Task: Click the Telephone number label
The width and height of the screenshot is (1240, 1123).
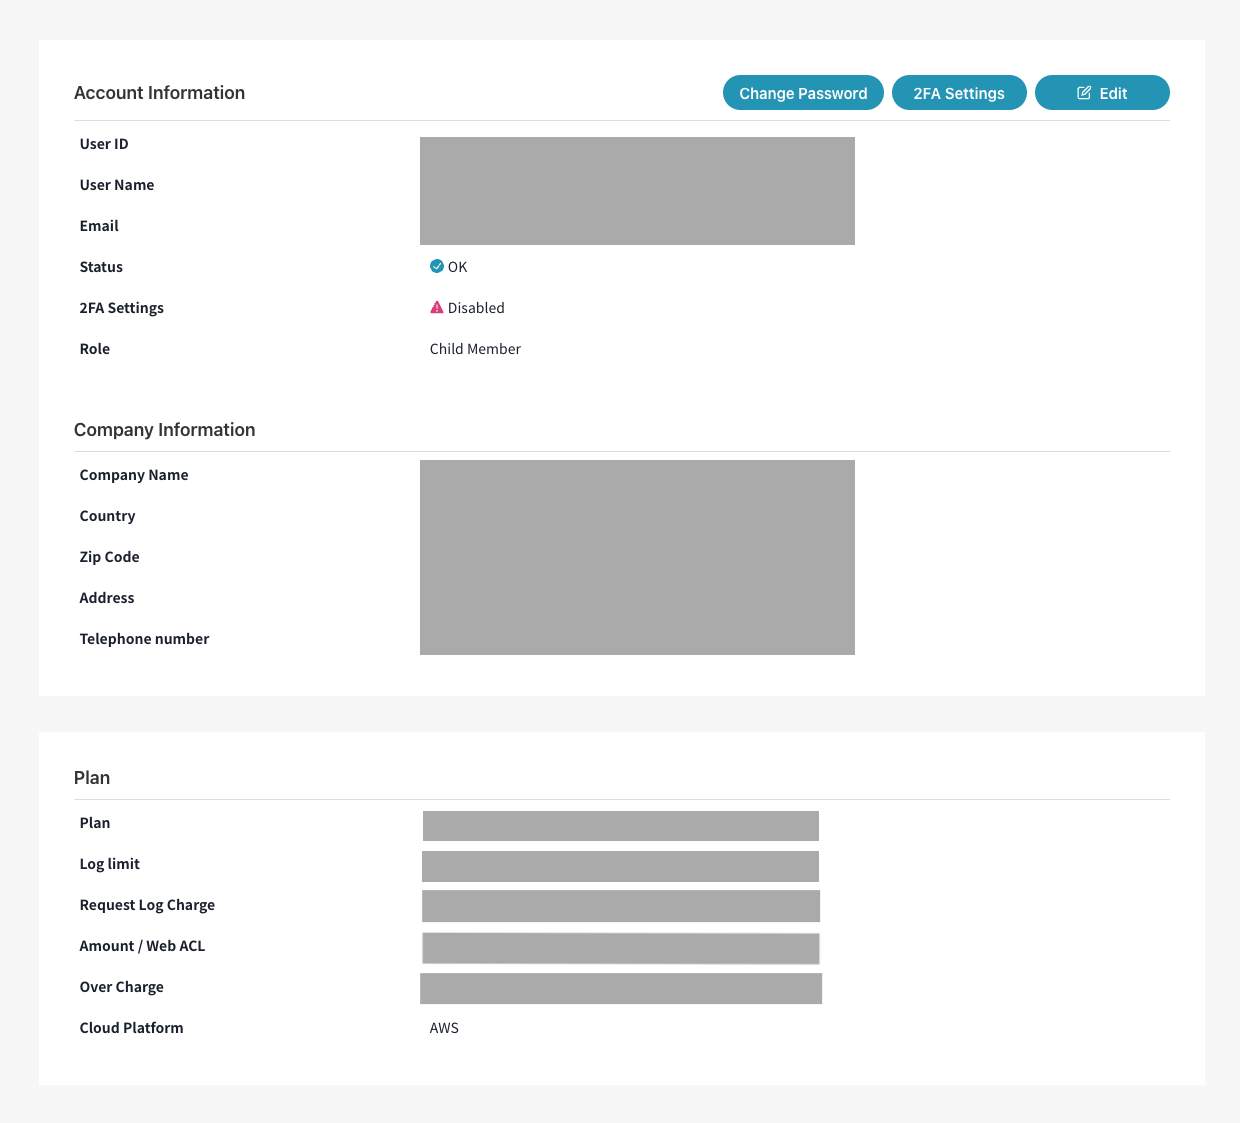Action: (x=144, y=639)
